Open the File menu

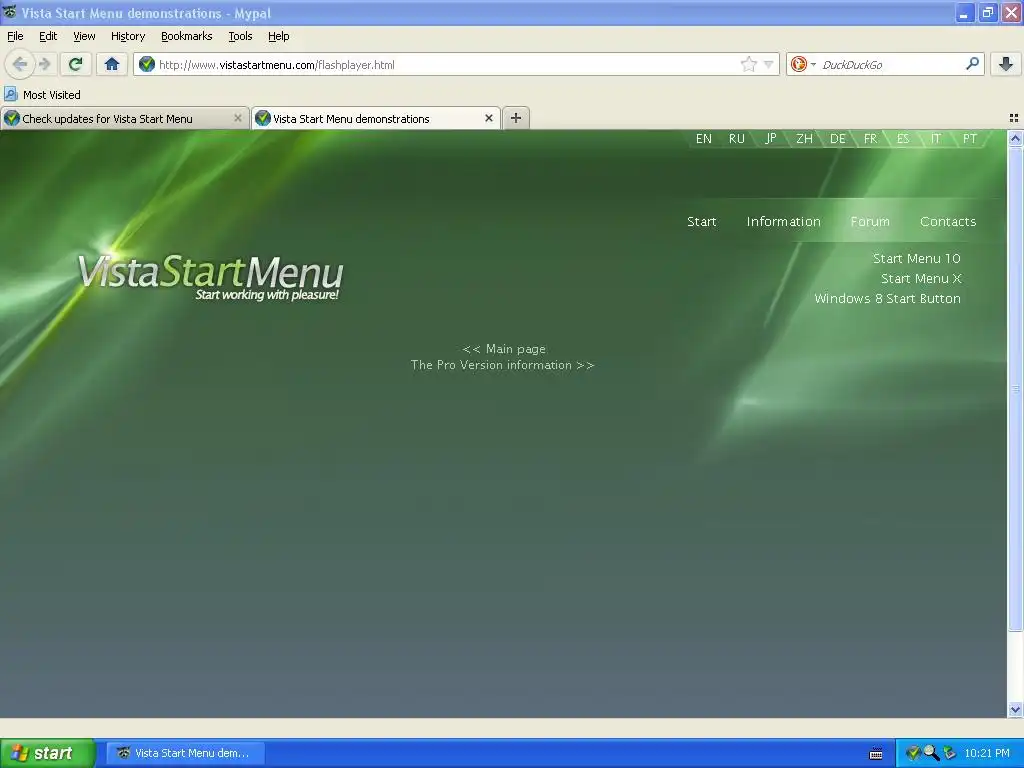[x=15, y=36]
